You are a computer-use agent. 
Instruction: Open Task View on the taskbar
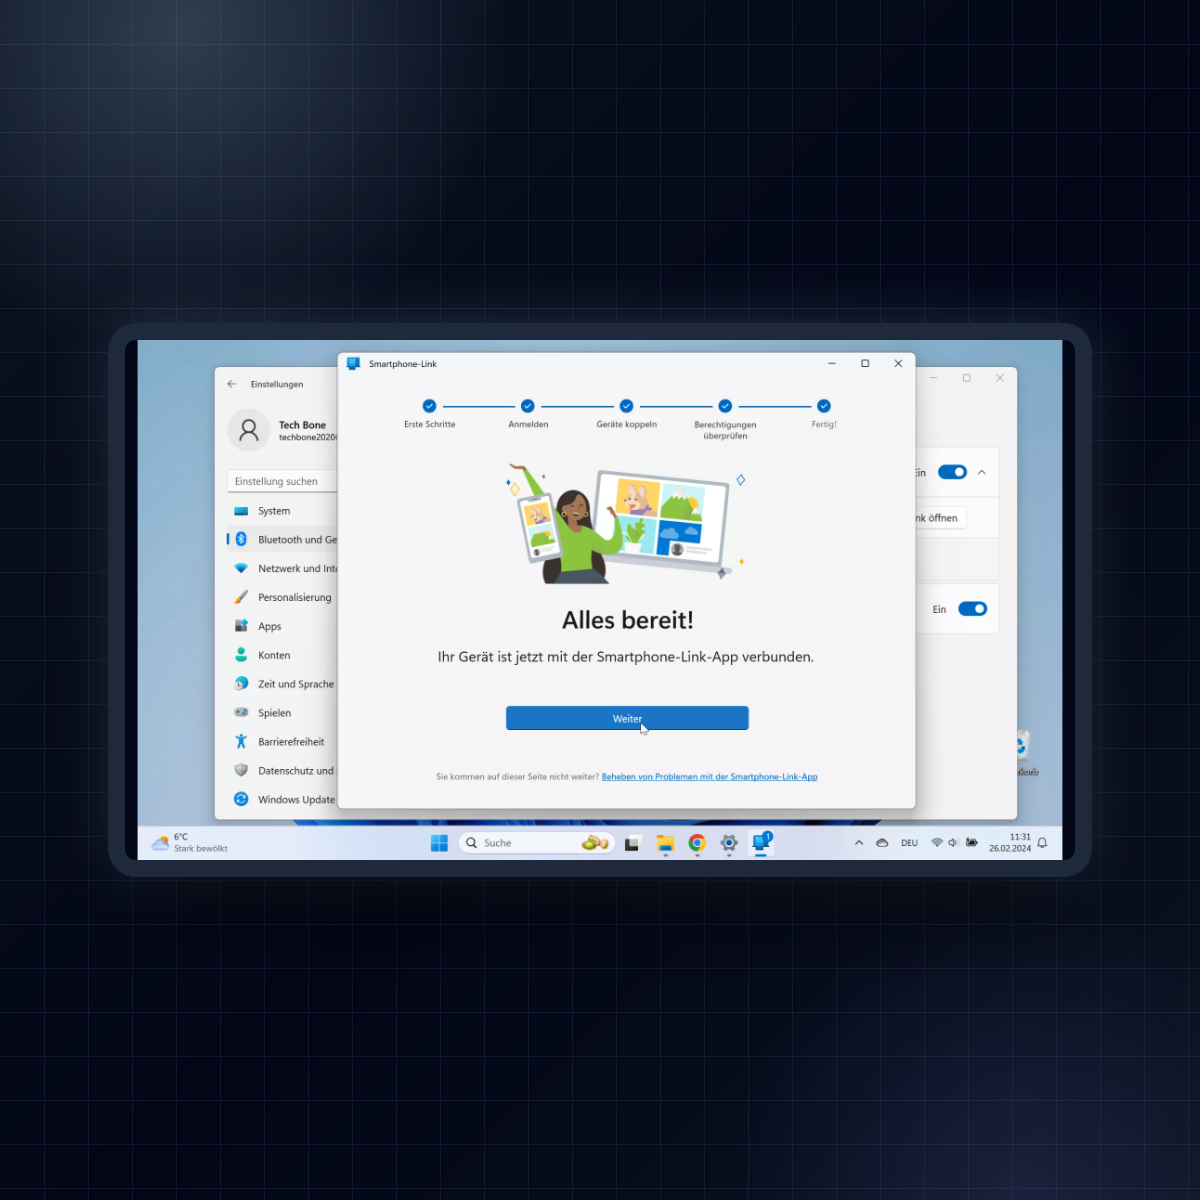pyautogui.click(x=632, y=844)
